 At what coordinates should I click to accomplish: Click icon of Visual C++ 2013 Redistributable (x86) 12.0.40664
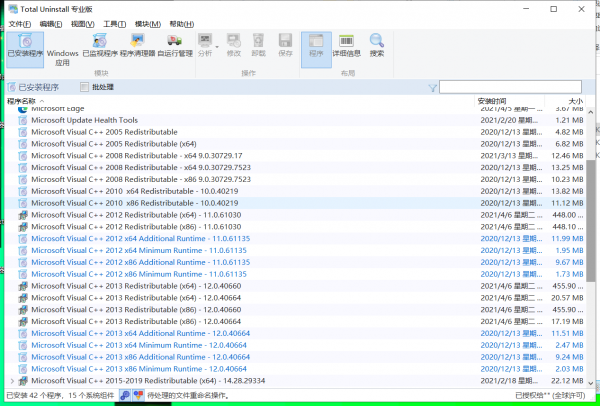point(23,321)
